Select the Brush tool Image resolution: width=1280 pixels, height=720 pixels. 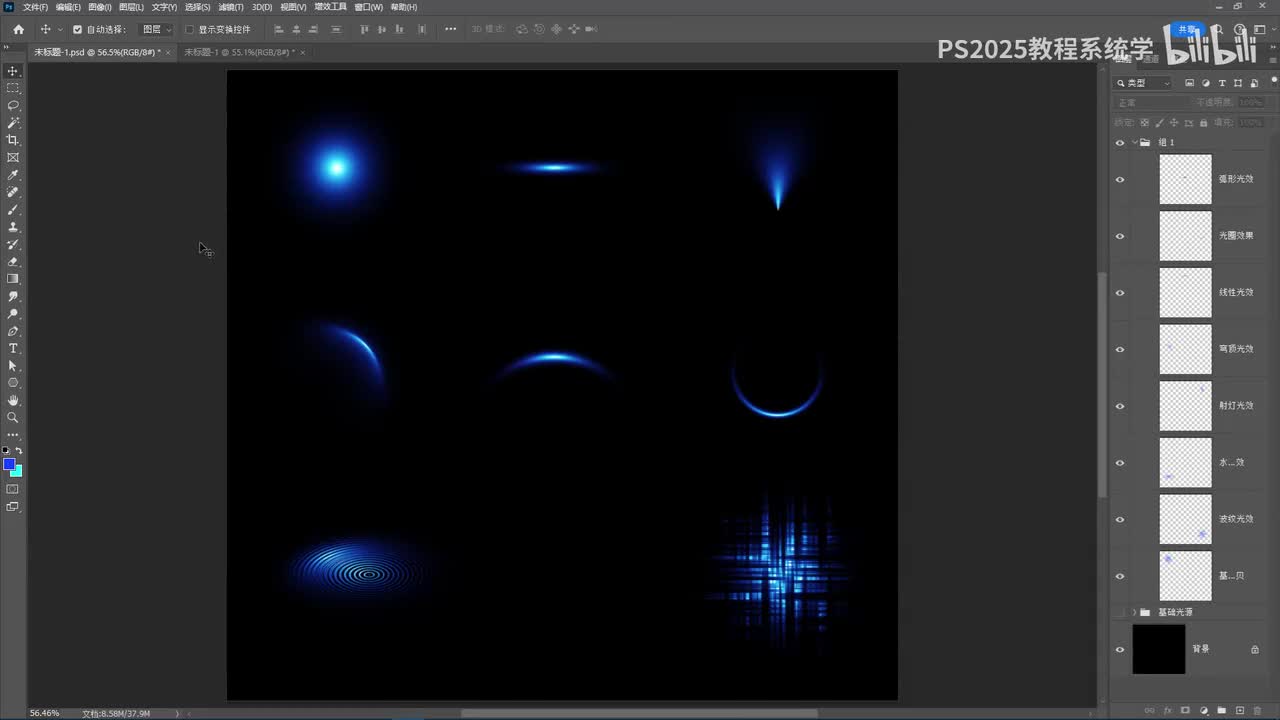13,210
